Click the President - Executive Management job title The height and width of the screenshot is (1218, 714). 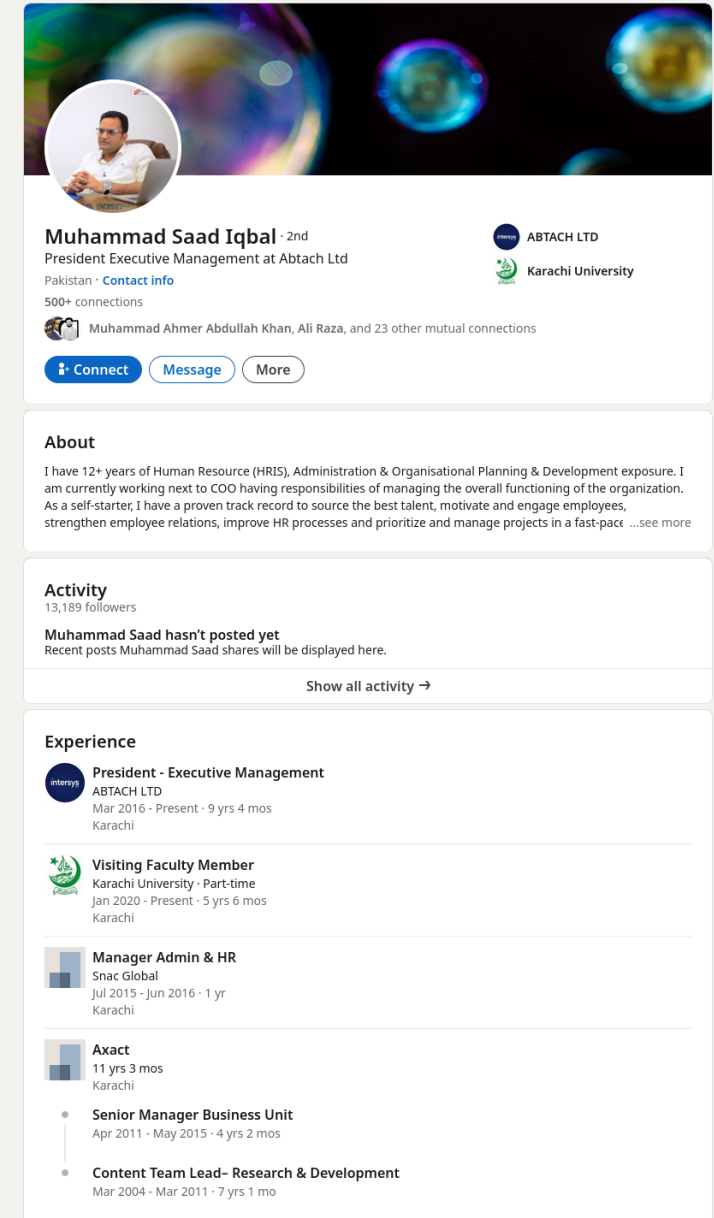[208, 773]
